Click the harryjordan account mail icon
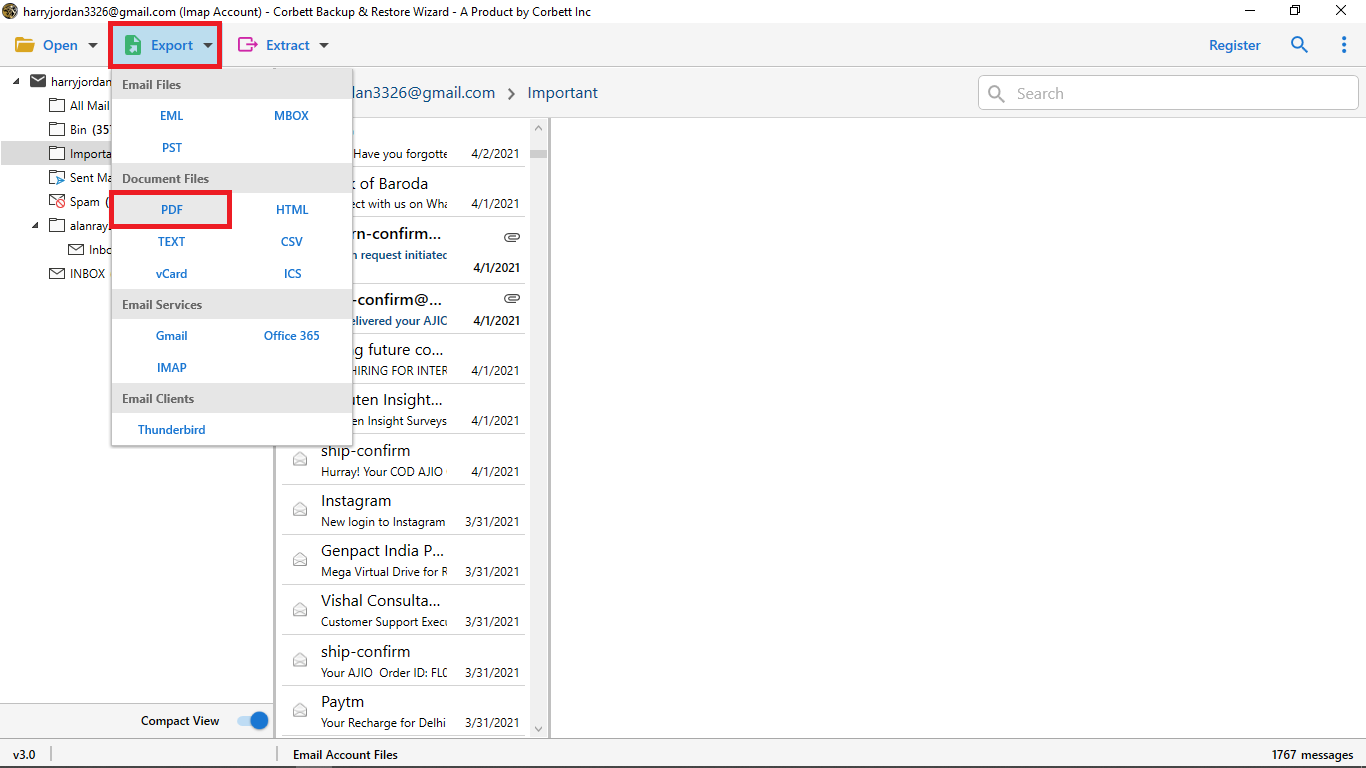This screenshot has width=1366, height=768. [38, 81]
